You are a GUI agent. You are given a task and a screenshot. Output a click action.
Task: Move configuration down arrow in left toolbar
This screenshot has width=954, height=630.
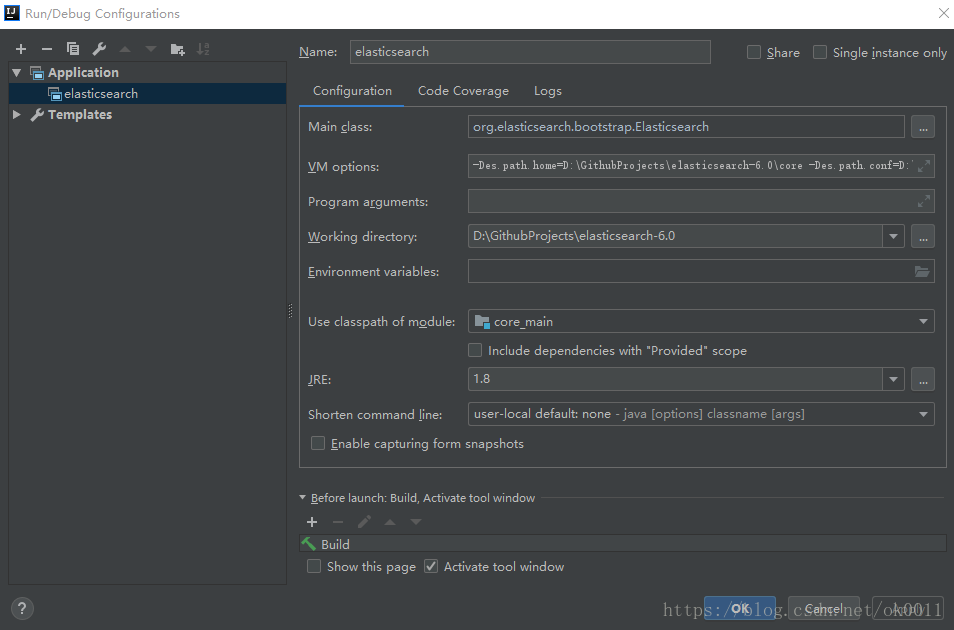tap(151, 49)
